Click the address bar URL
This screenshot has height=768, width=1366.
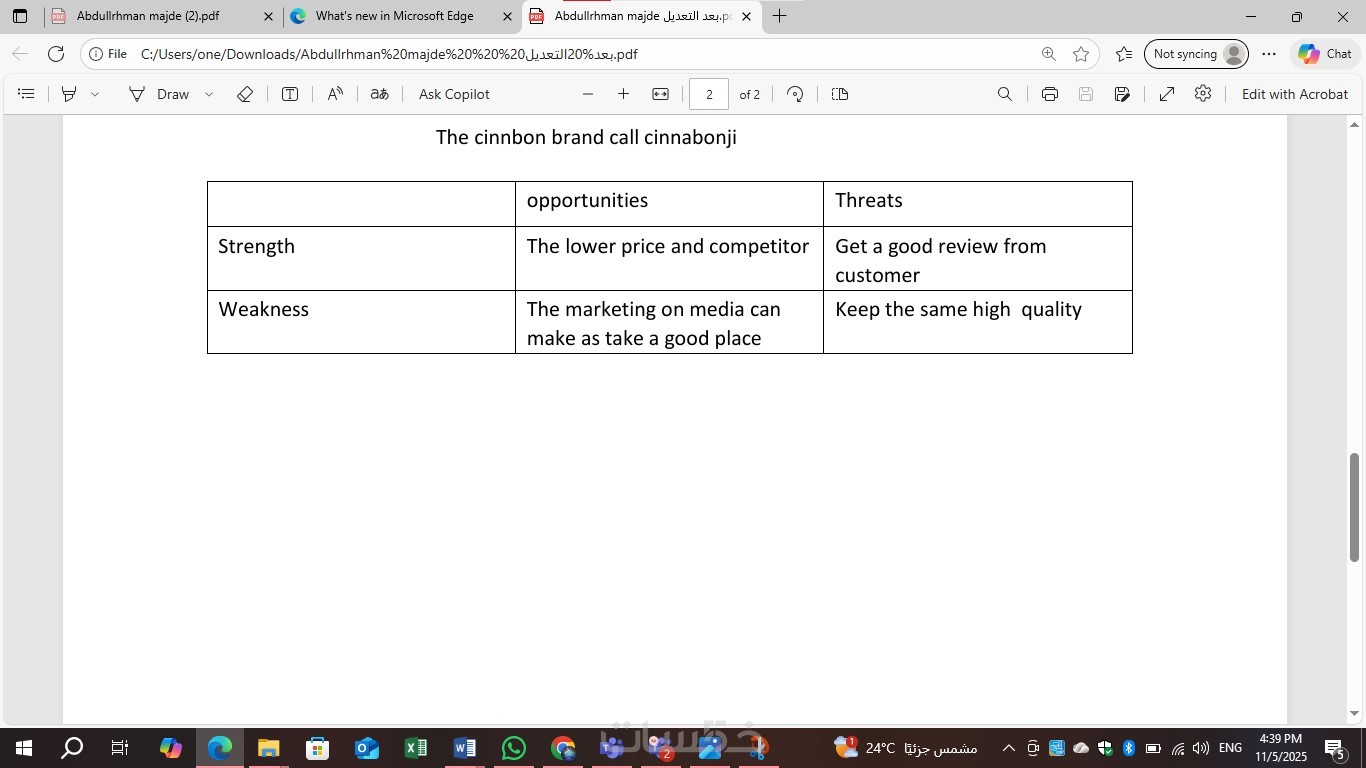(x=389, y=54)
